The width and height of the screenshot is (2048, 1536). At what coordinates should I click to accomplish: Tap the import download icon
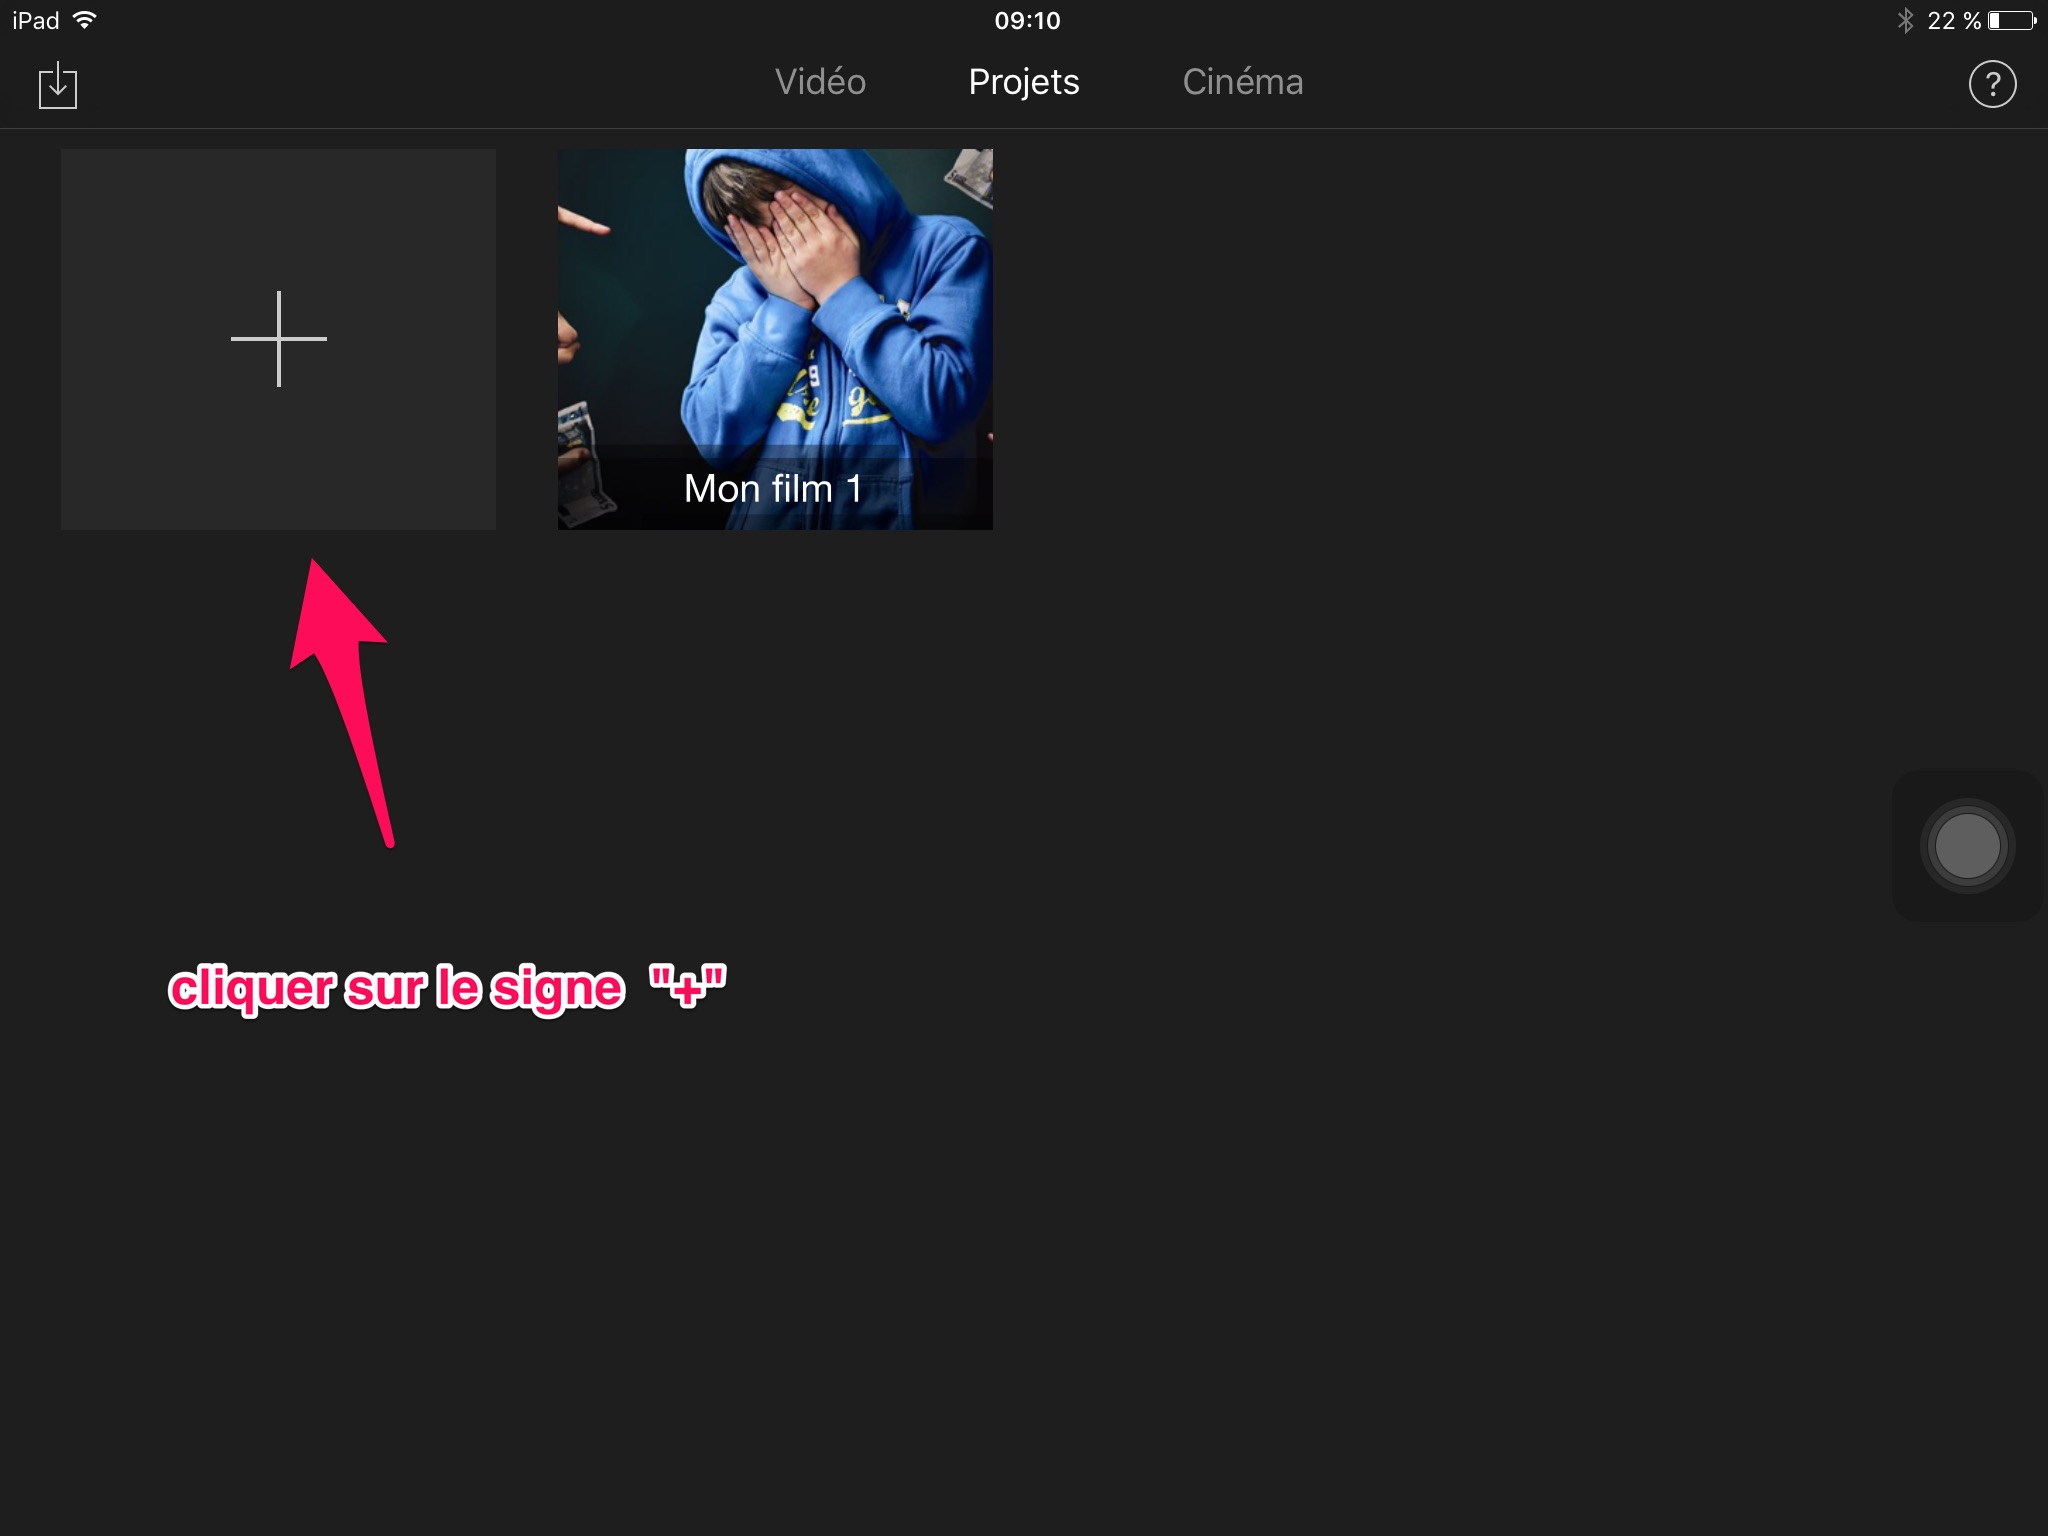(x=57, y=85)
